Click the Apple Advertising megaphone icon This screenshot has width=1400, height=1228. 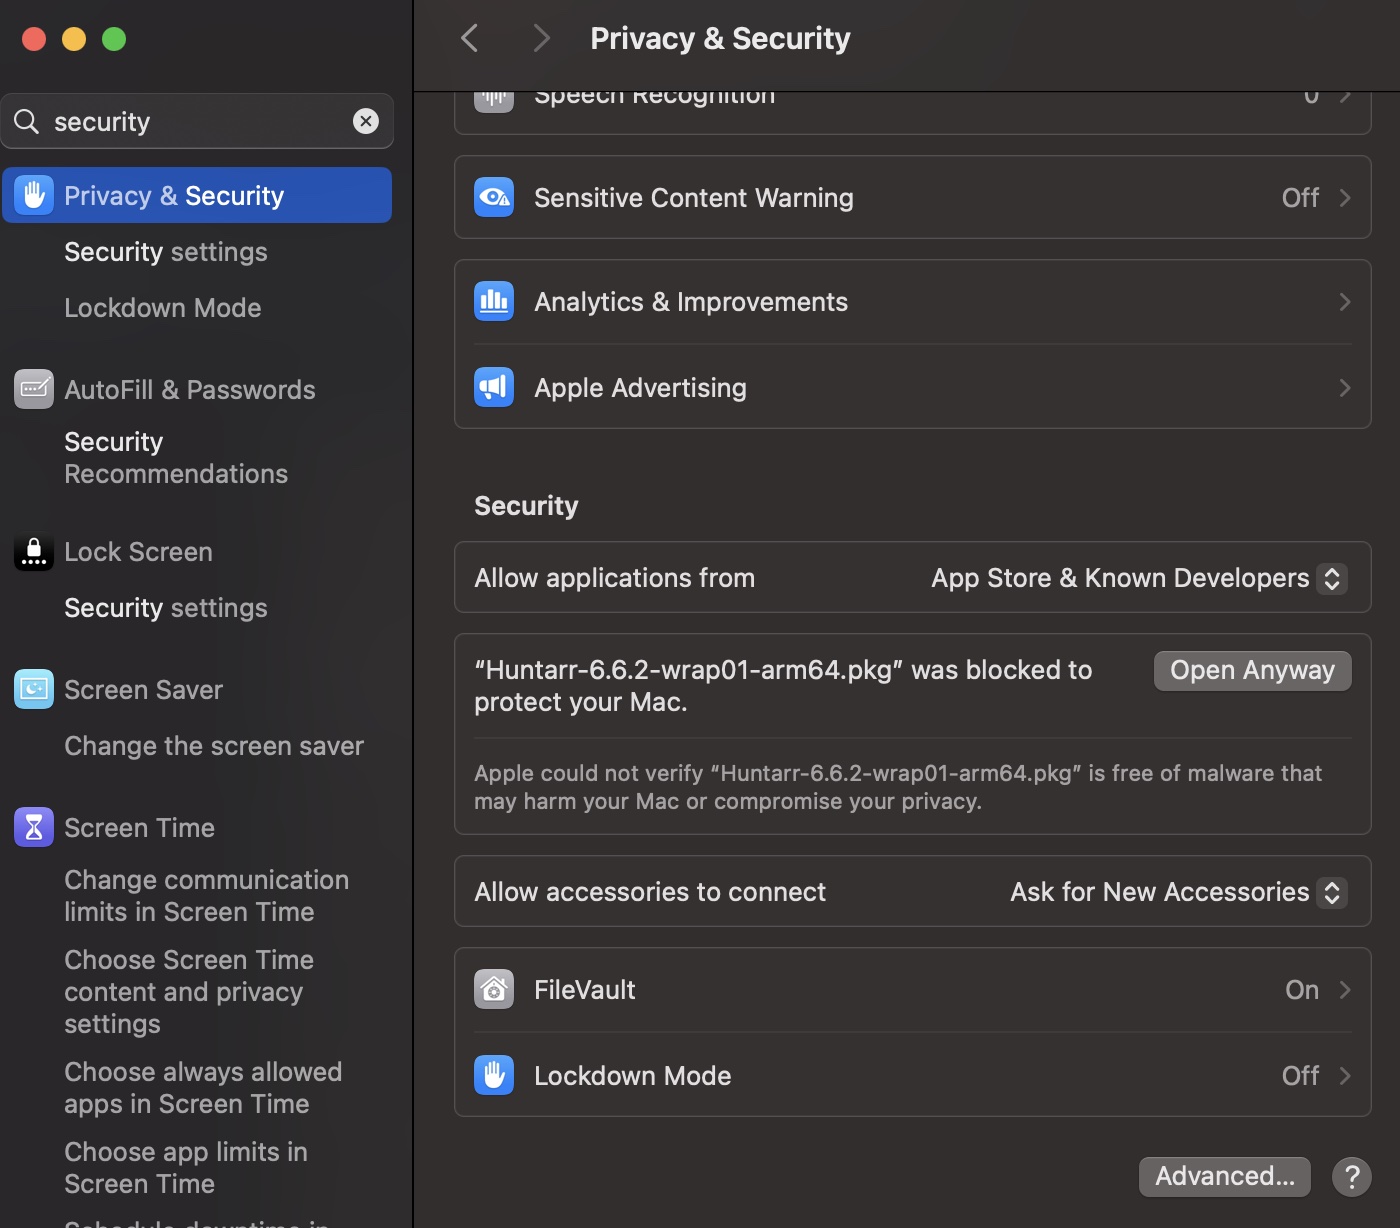pyautogui.click(x=494, y=387)
